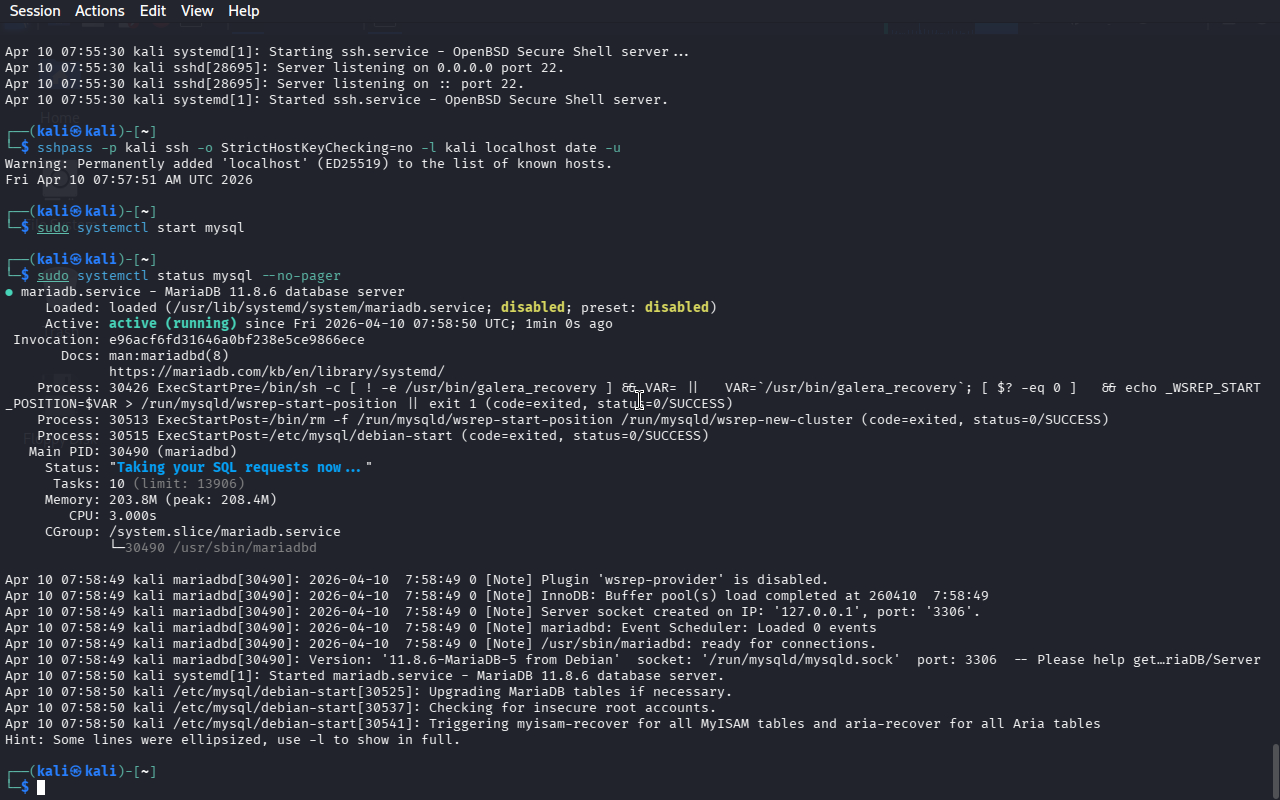Image resolution: width=1280 pixels, height=800 pixels.
Task: Click the Invocation ID hash text
Action: [236, 339]
